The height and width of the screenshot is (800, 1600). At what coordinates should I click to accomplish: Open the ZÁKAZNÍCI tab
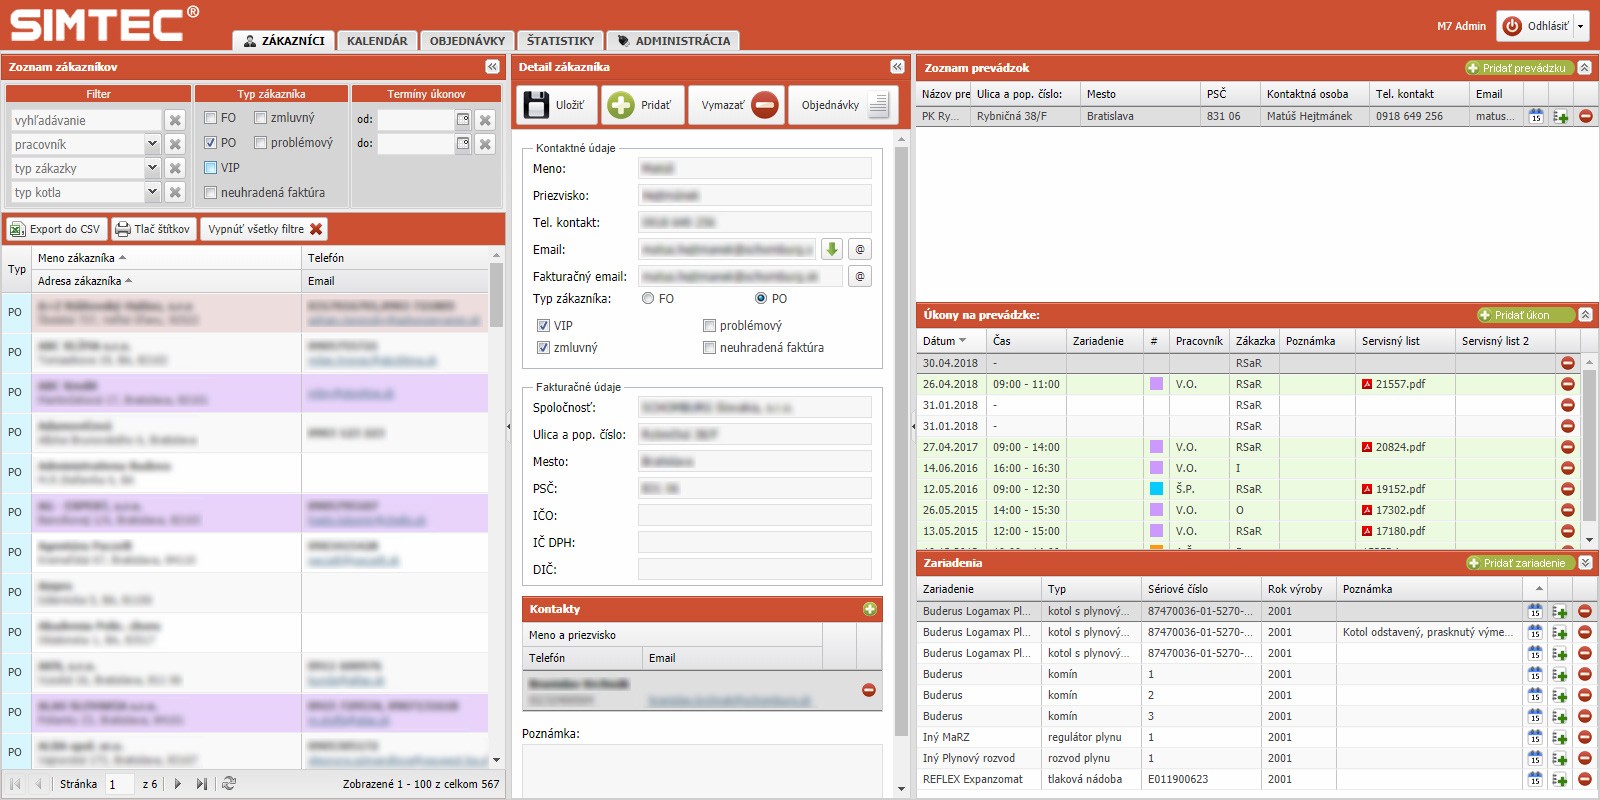click(284, 41)
